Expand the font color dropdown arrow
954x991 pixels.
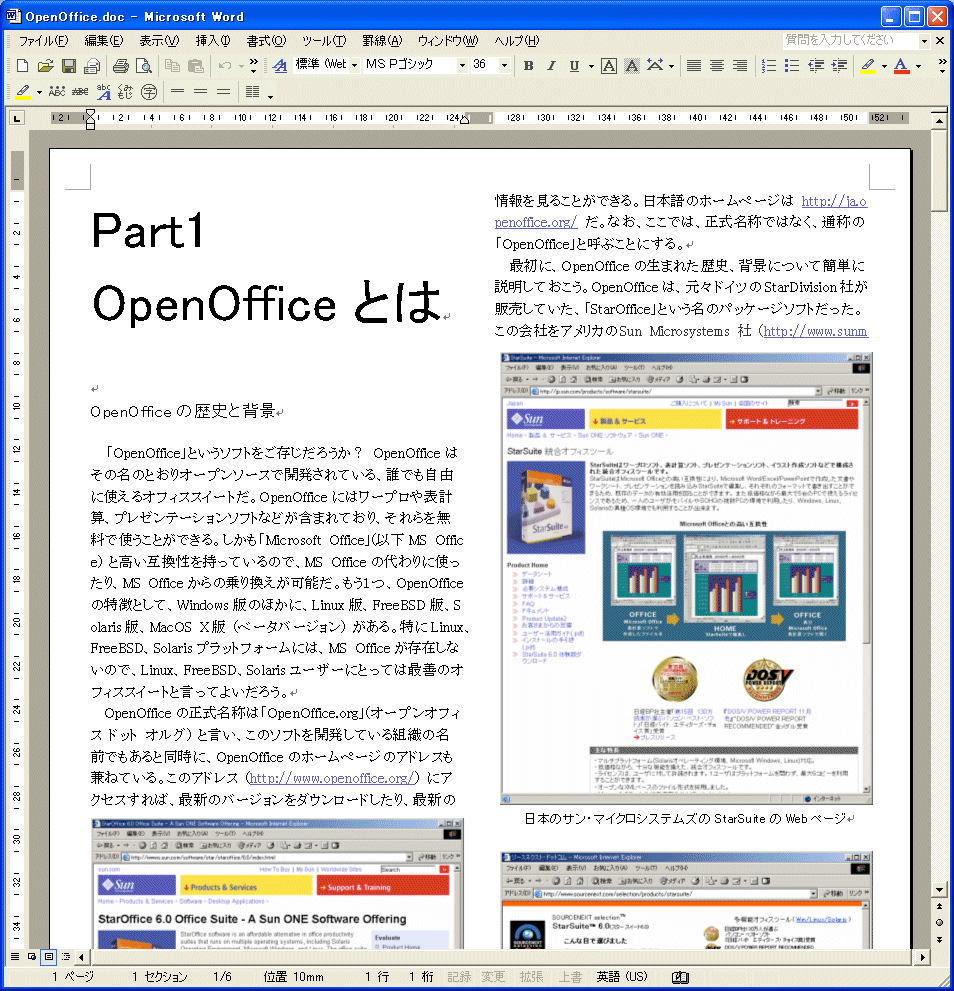click(x=918, y=65)
